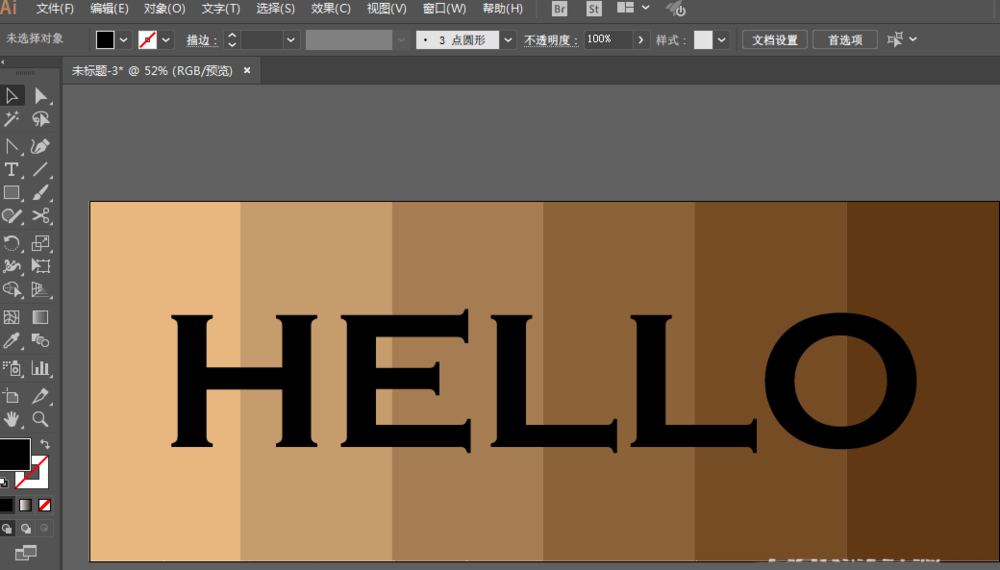Select the Direct Selection tool
The height and width of the screenshot is (570, 1000).
point(41,96)
